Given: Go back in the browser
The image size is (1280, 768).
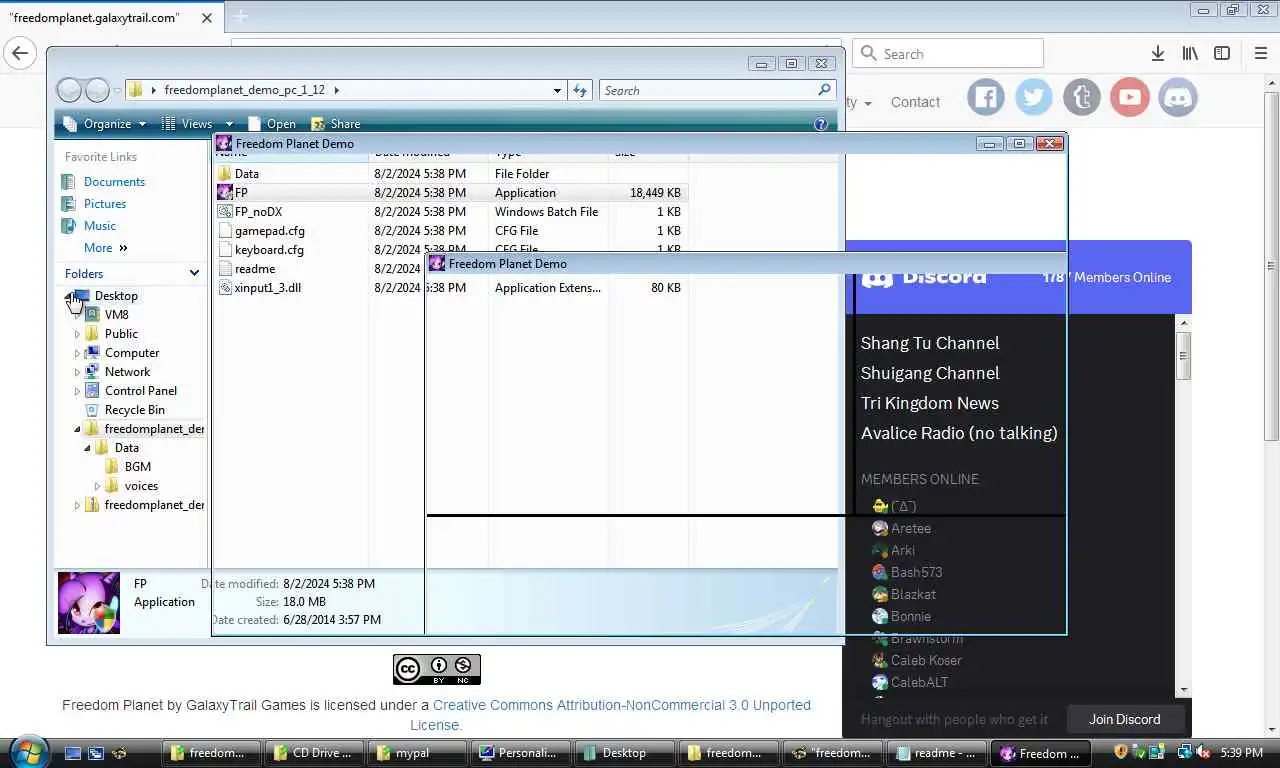Looking at the screenshot, I should tap(20, 54).
